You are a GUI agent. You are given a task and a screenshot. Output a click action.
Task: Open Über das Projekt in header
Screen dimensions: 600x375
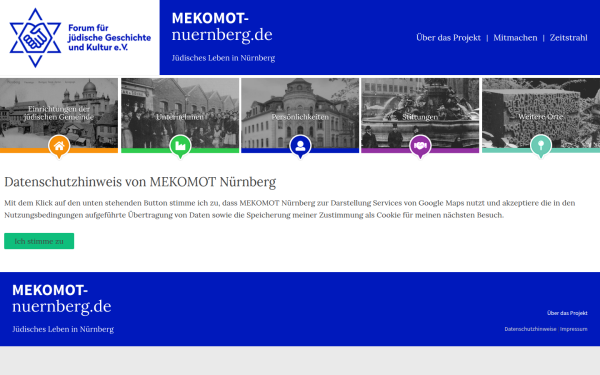[448, 38]
